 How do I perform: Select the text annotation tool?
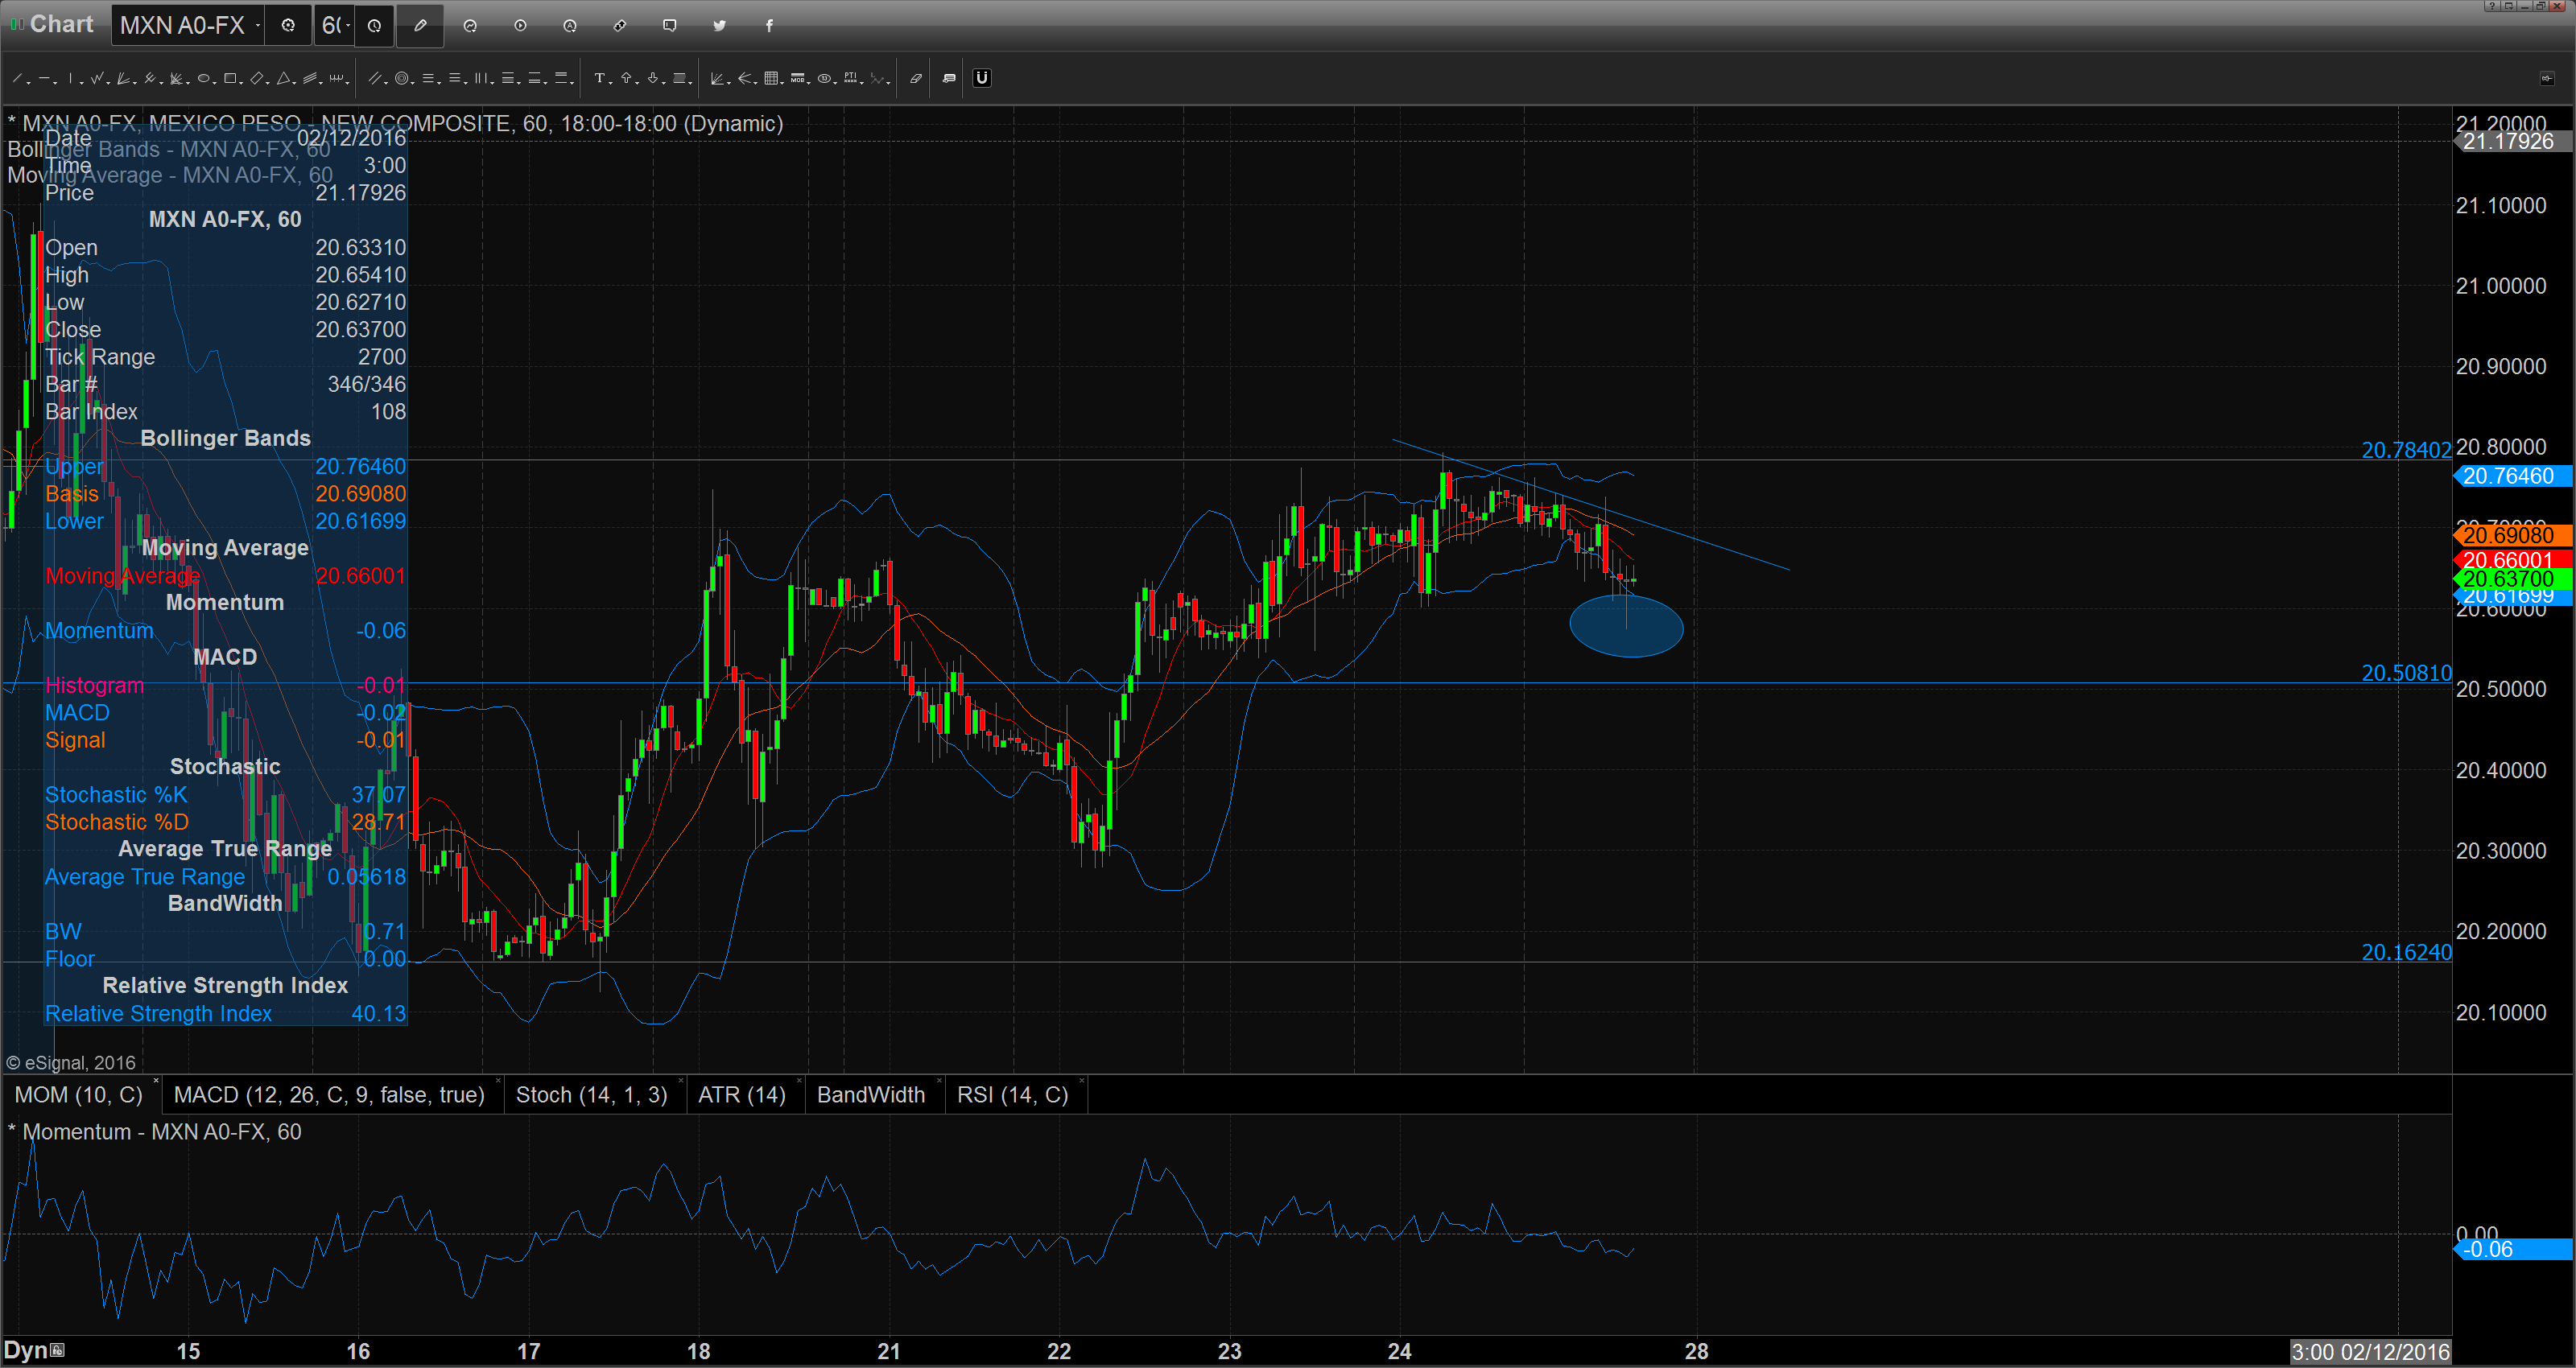pyautogui.click(x=600, y=78)
